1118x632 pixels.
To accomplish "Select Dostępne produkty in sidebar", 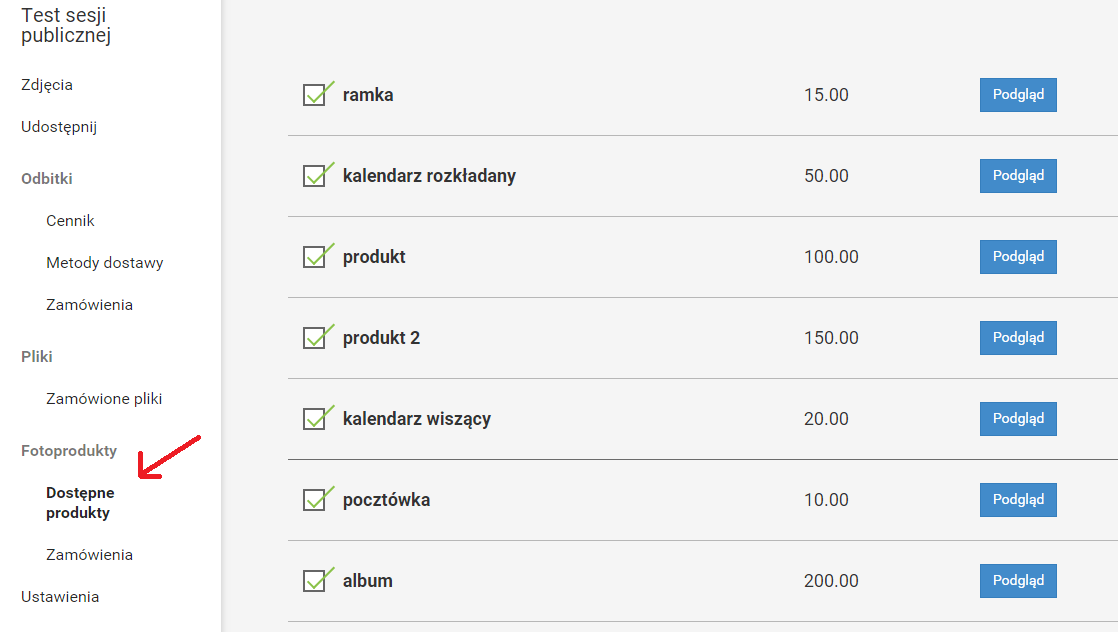I will coord(80,503).
